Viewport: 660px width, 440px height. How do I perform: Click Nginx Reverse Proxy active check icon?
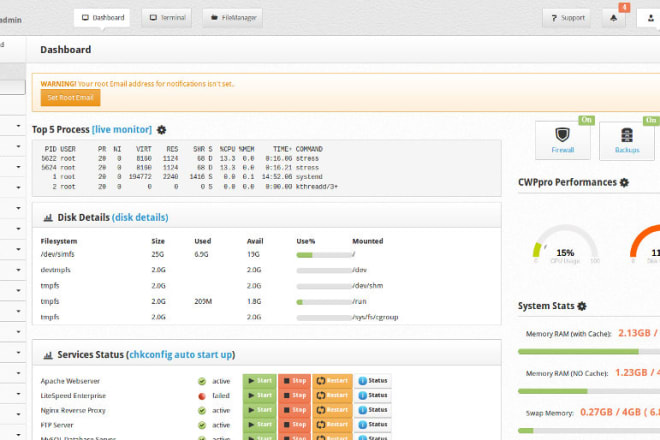(202, 411)
